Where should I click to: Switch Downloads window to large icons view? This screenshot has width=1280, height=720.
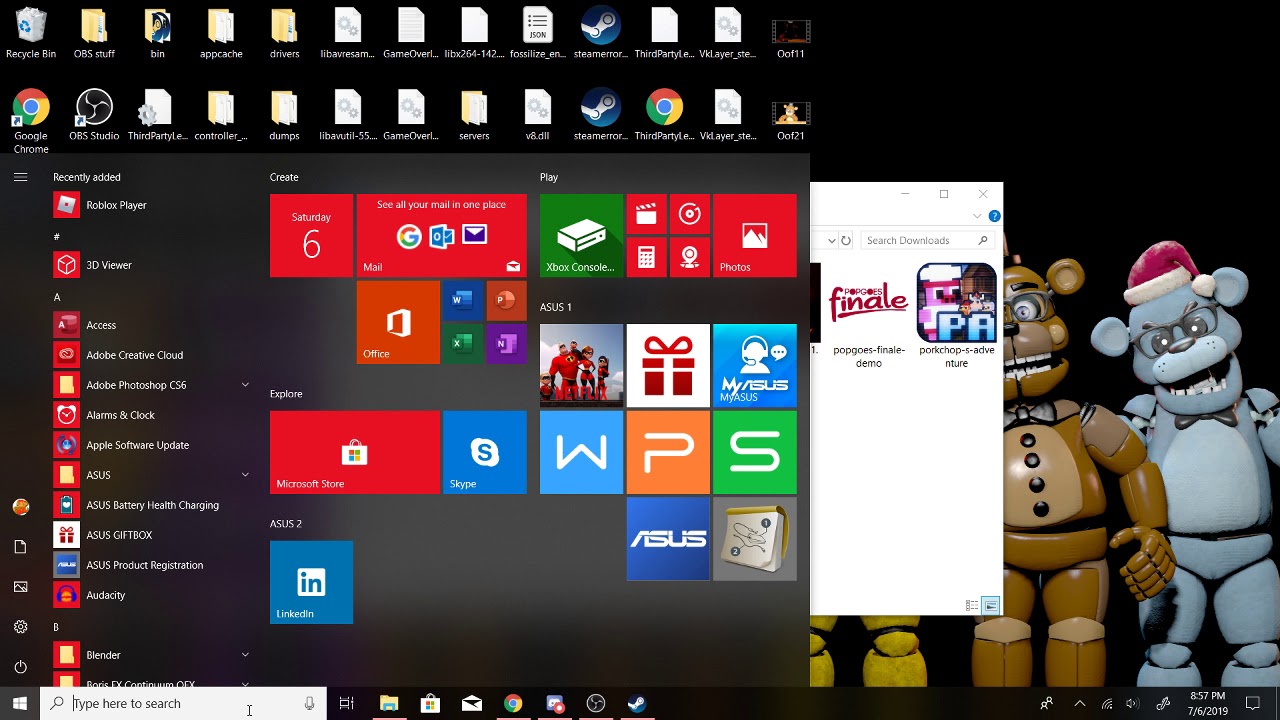[x=990, y=606]
